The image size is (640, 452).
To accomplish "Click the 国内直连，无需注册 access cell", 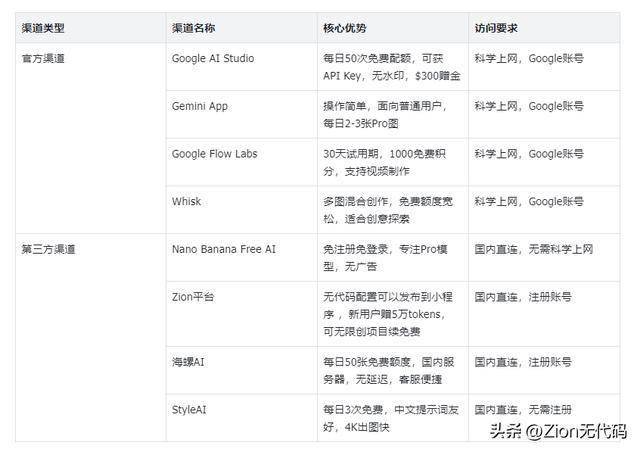I will (523, 409).
